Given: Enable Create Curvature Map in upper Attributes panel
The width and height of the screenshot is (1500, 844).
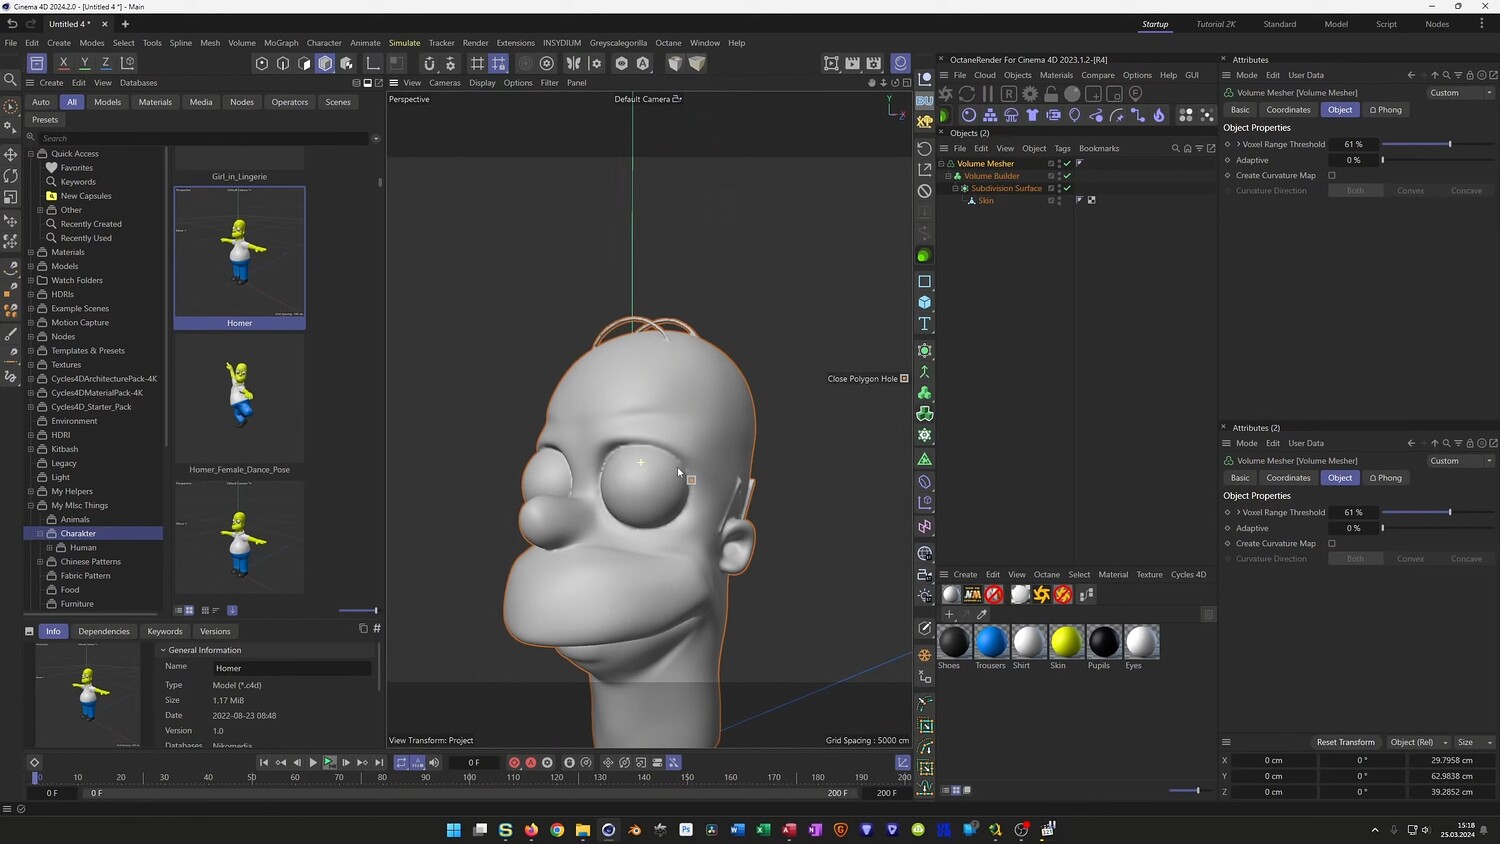Looking at the screenshot, I should (1332, 175).
